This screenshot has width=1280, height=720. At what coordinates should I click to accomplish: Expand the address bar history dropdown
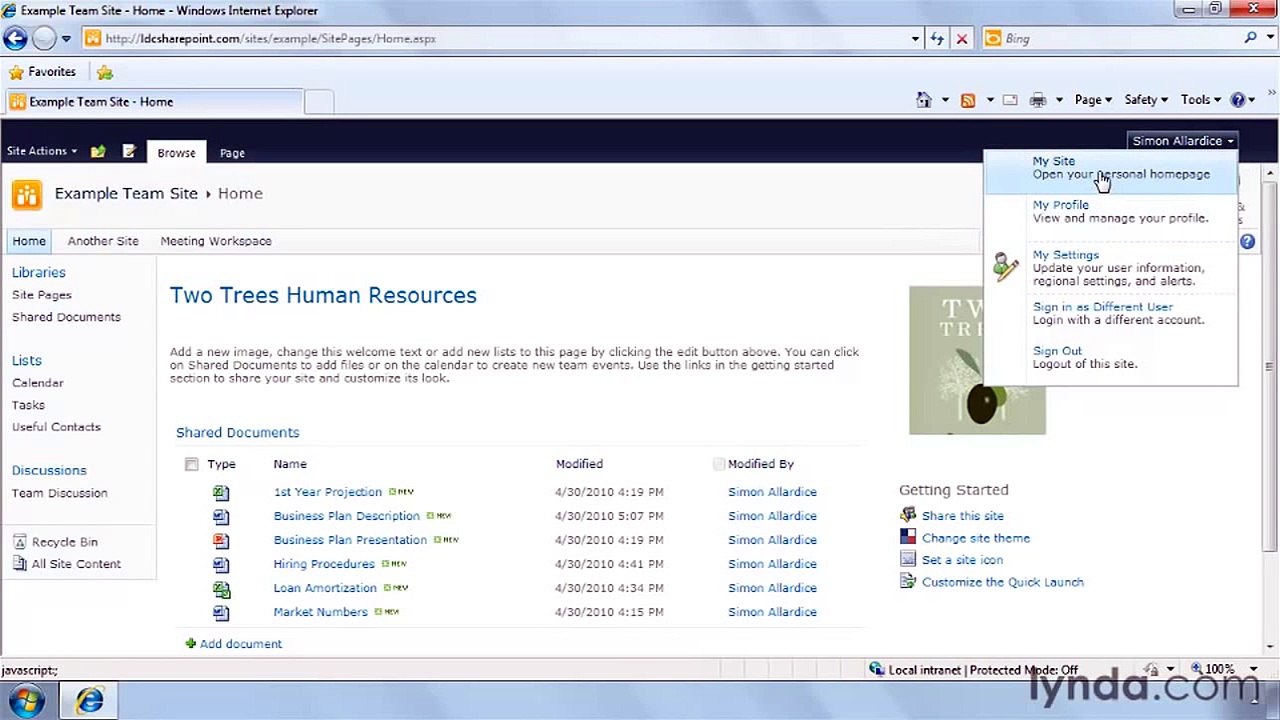[915, 38]
